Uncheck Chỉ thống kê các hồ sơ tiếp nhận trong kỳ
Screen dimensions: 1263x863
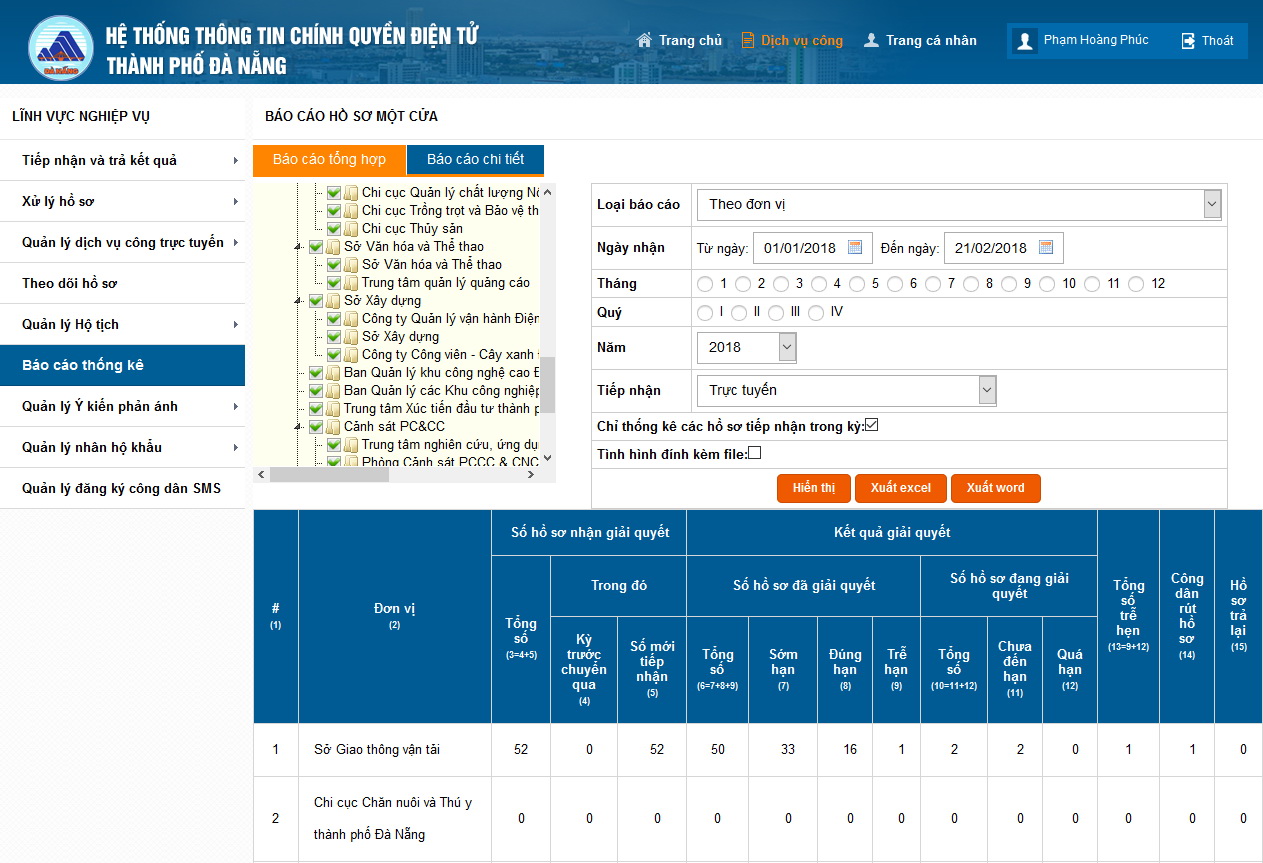click(871, 425)
